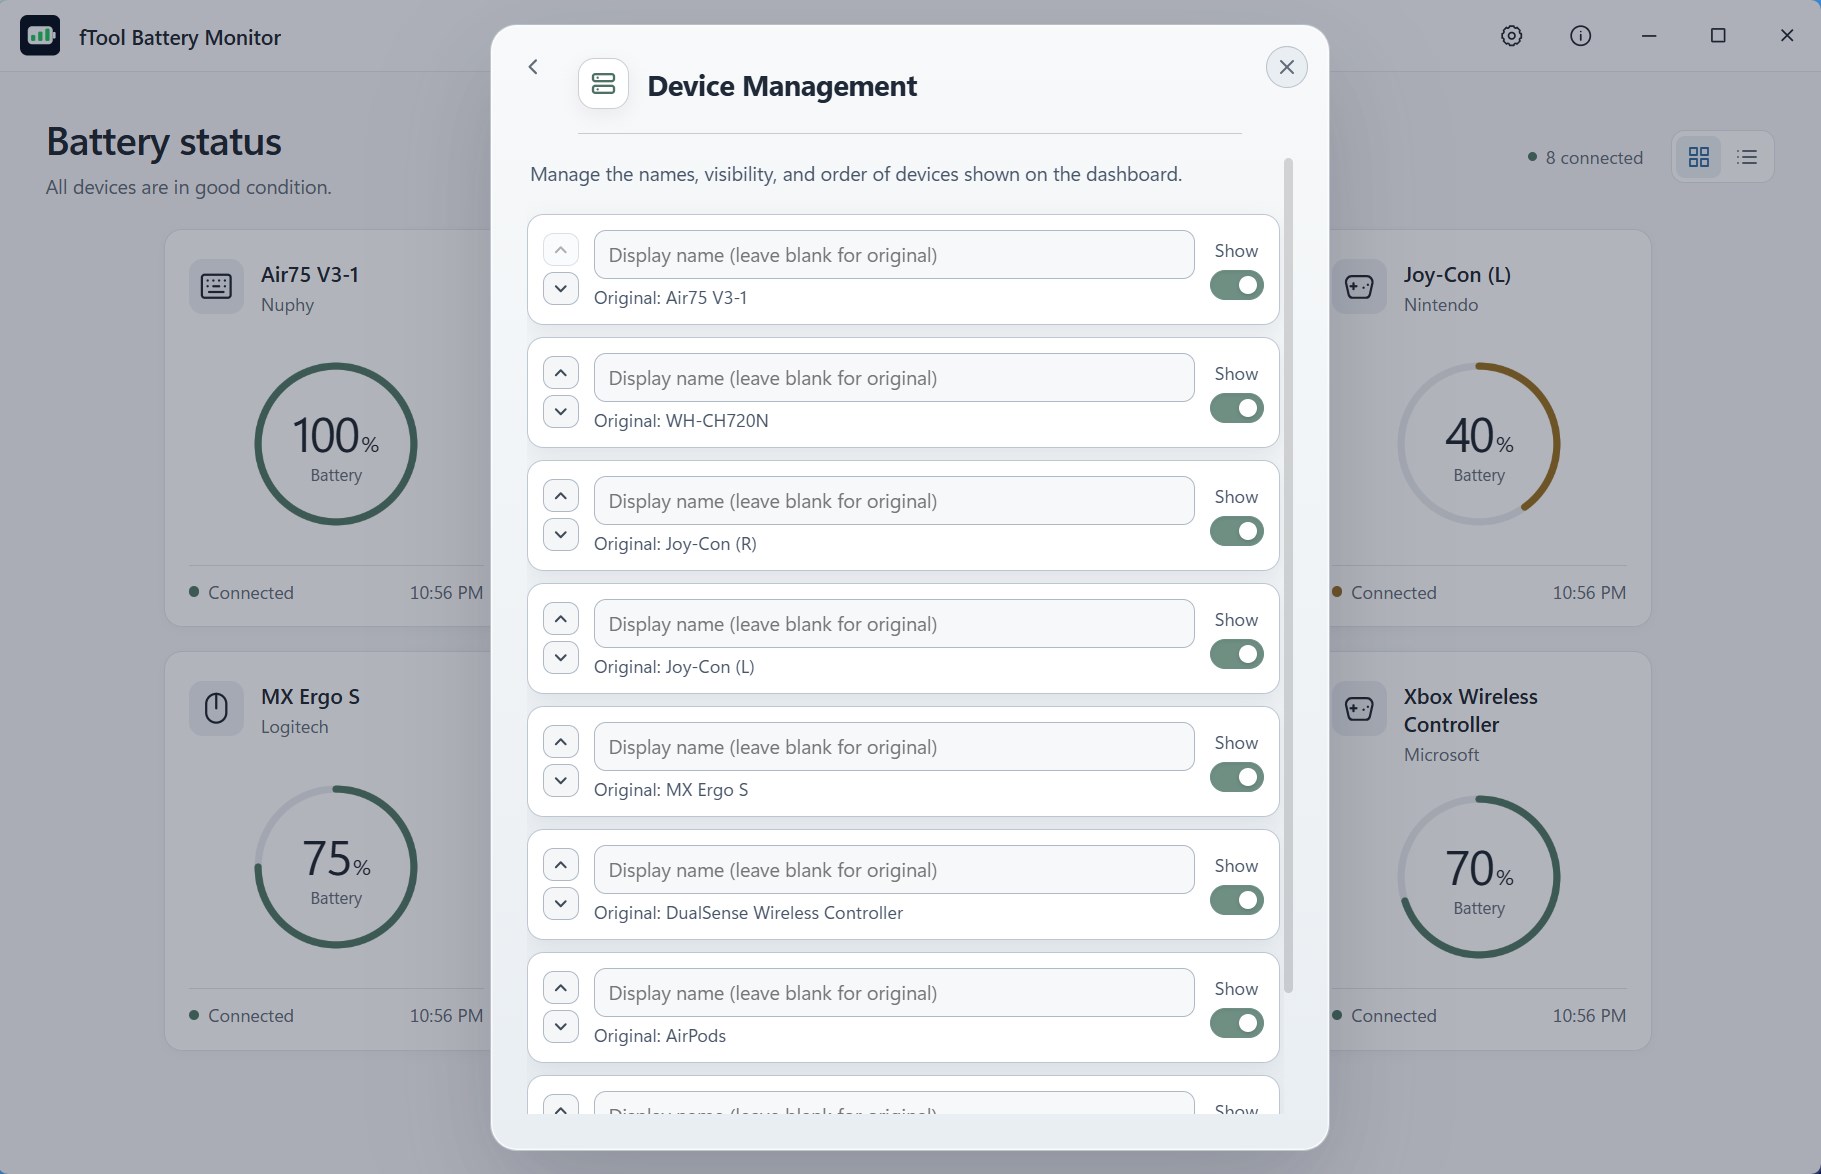
Task: Move WH-CH720N down in the order
Action: (561, 412)
